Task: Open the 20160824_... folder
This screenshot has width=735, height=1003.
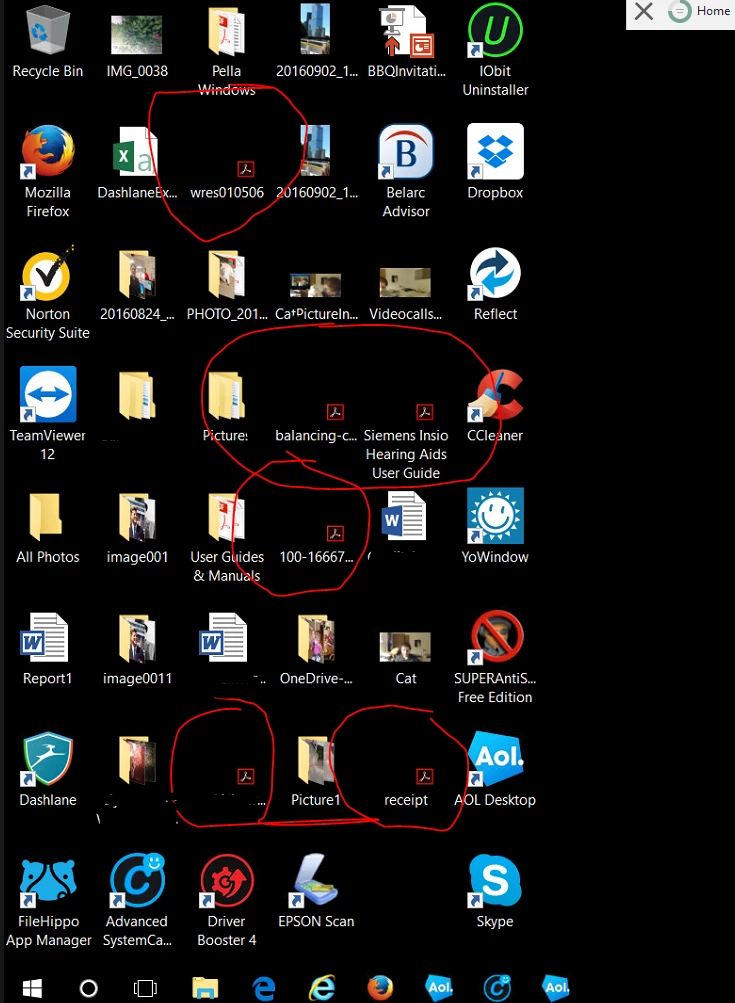Action: [x=137, y=275]
